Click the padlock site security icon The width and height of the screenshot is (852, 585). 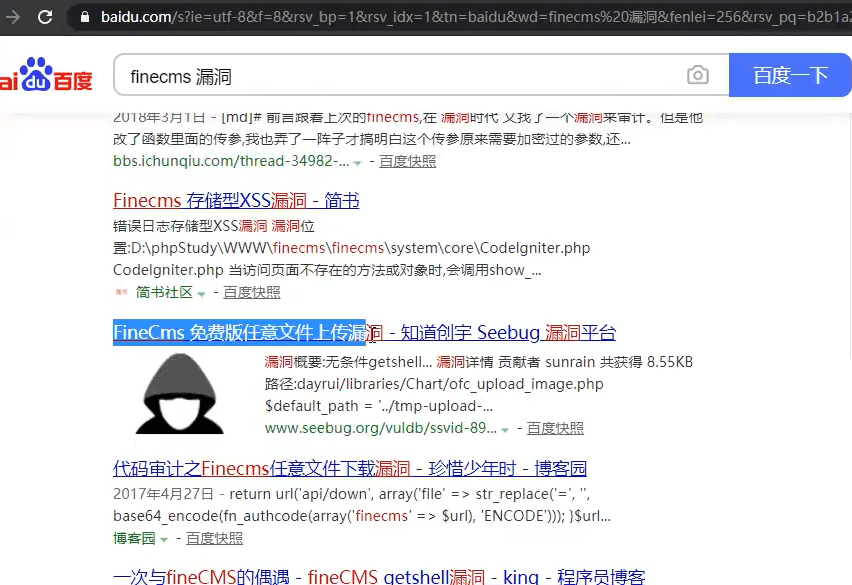point(85,17)
